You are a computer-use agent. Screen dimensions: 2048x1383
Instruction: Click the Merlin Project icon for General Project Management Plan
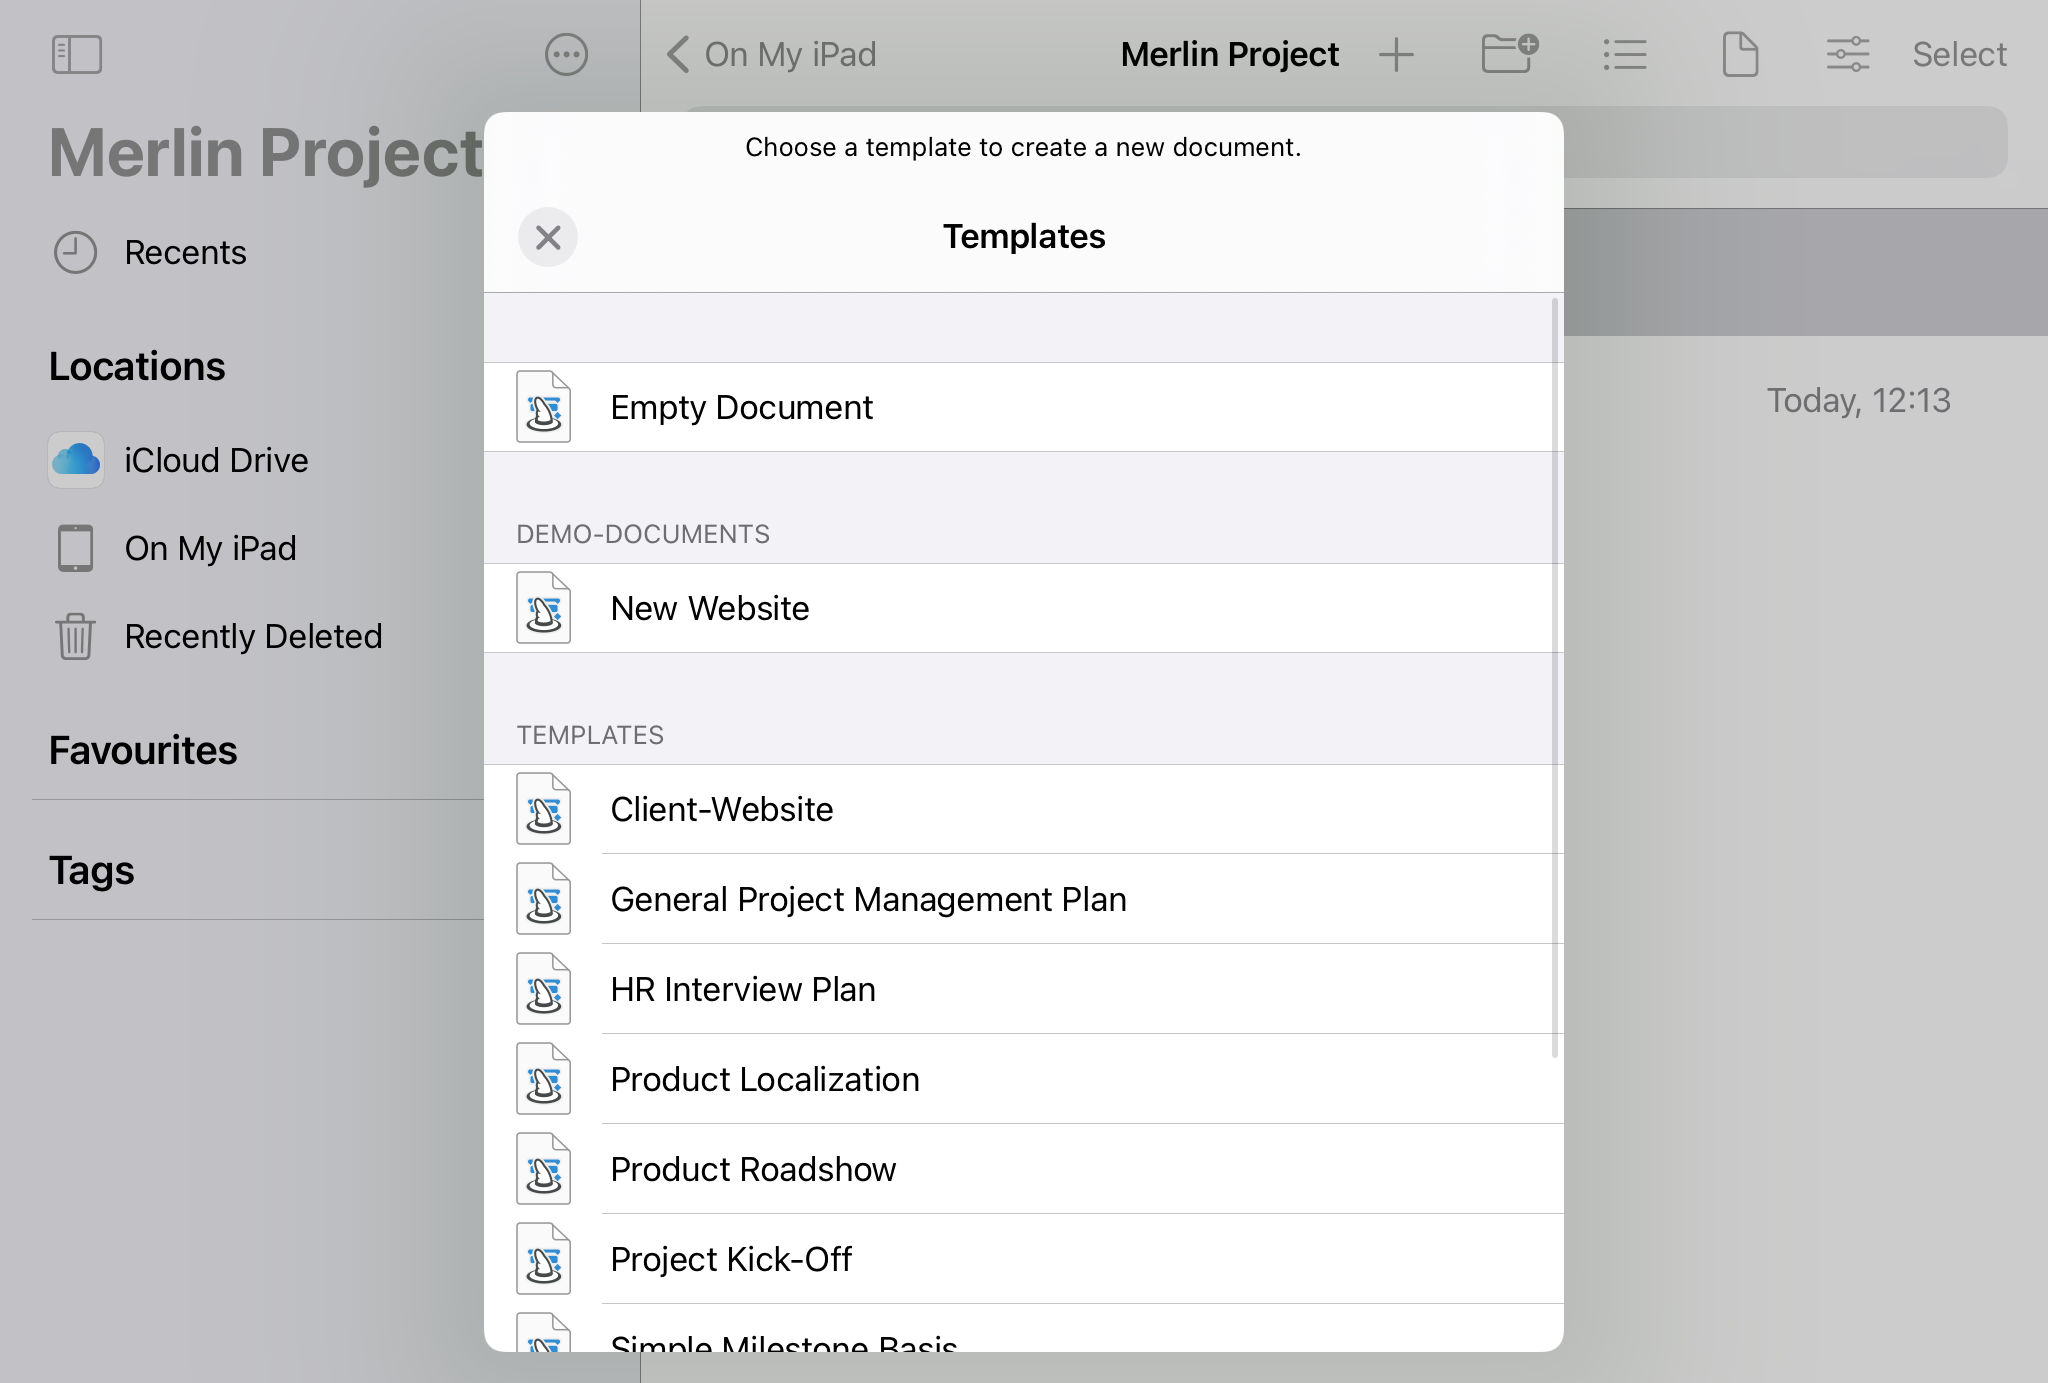coord(543,898)
